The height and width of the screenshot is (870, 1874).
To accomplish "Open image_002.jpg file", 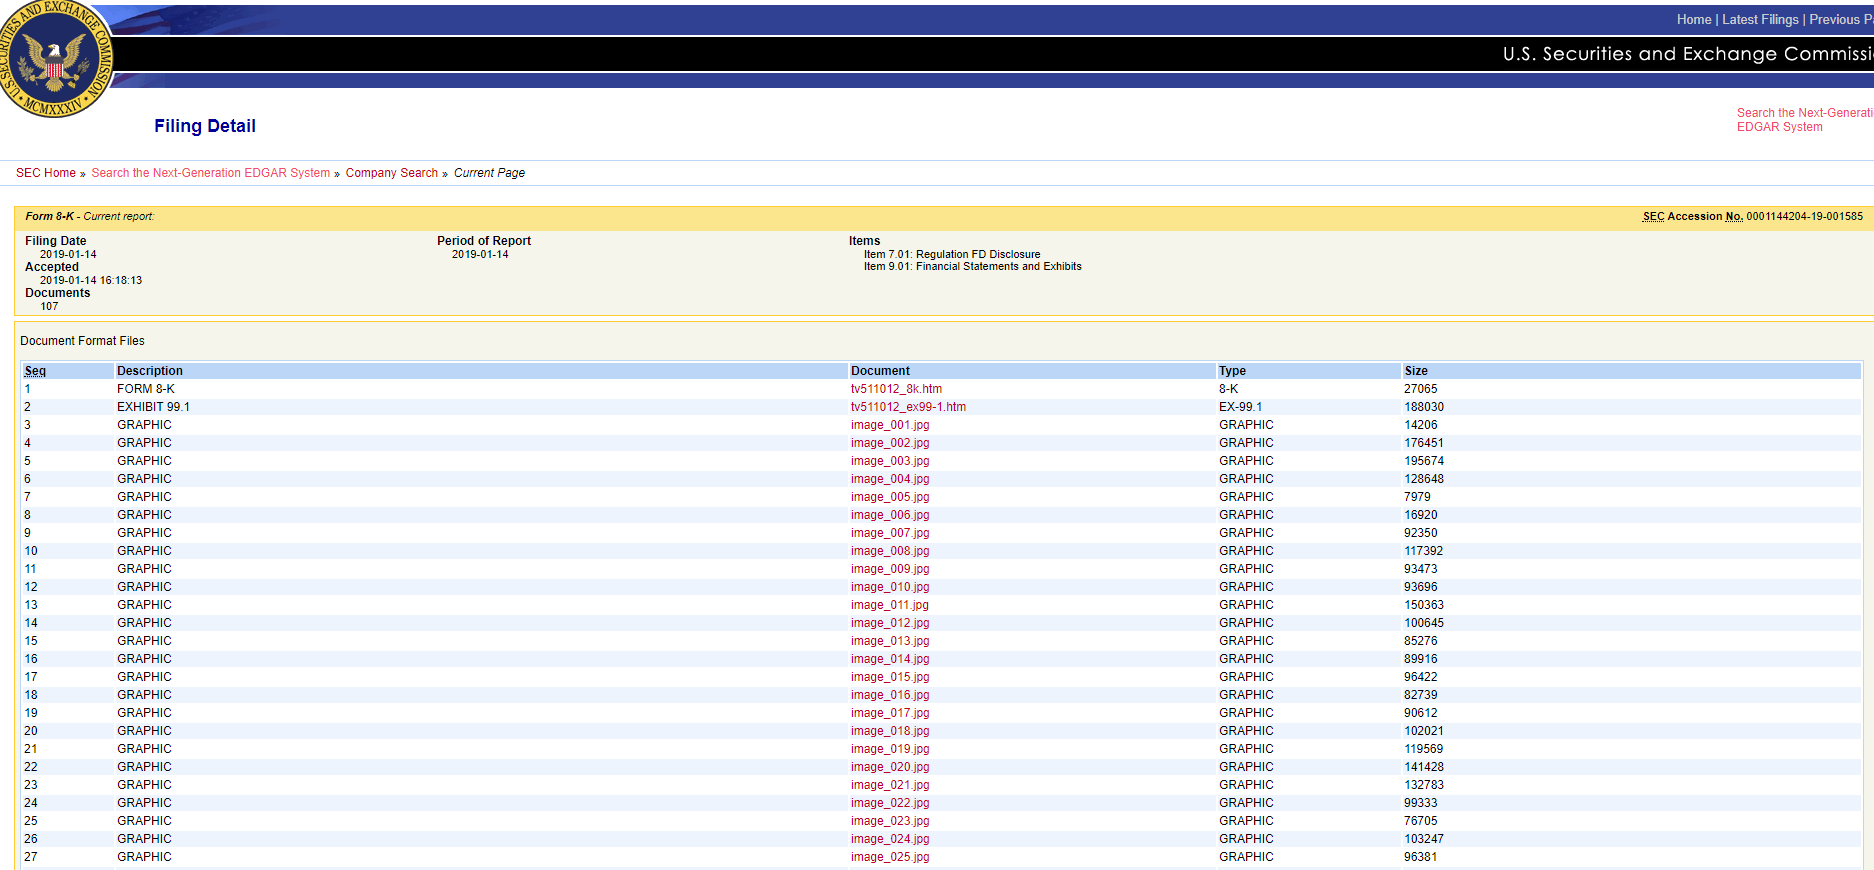I will [x=890, y=443].
